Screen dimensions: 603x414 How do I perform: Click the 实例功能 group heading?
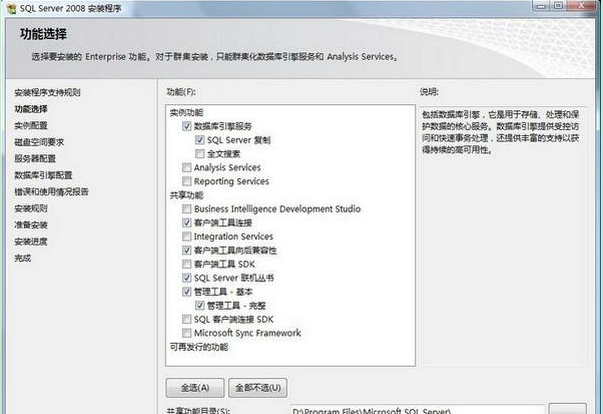coord(186,113)
